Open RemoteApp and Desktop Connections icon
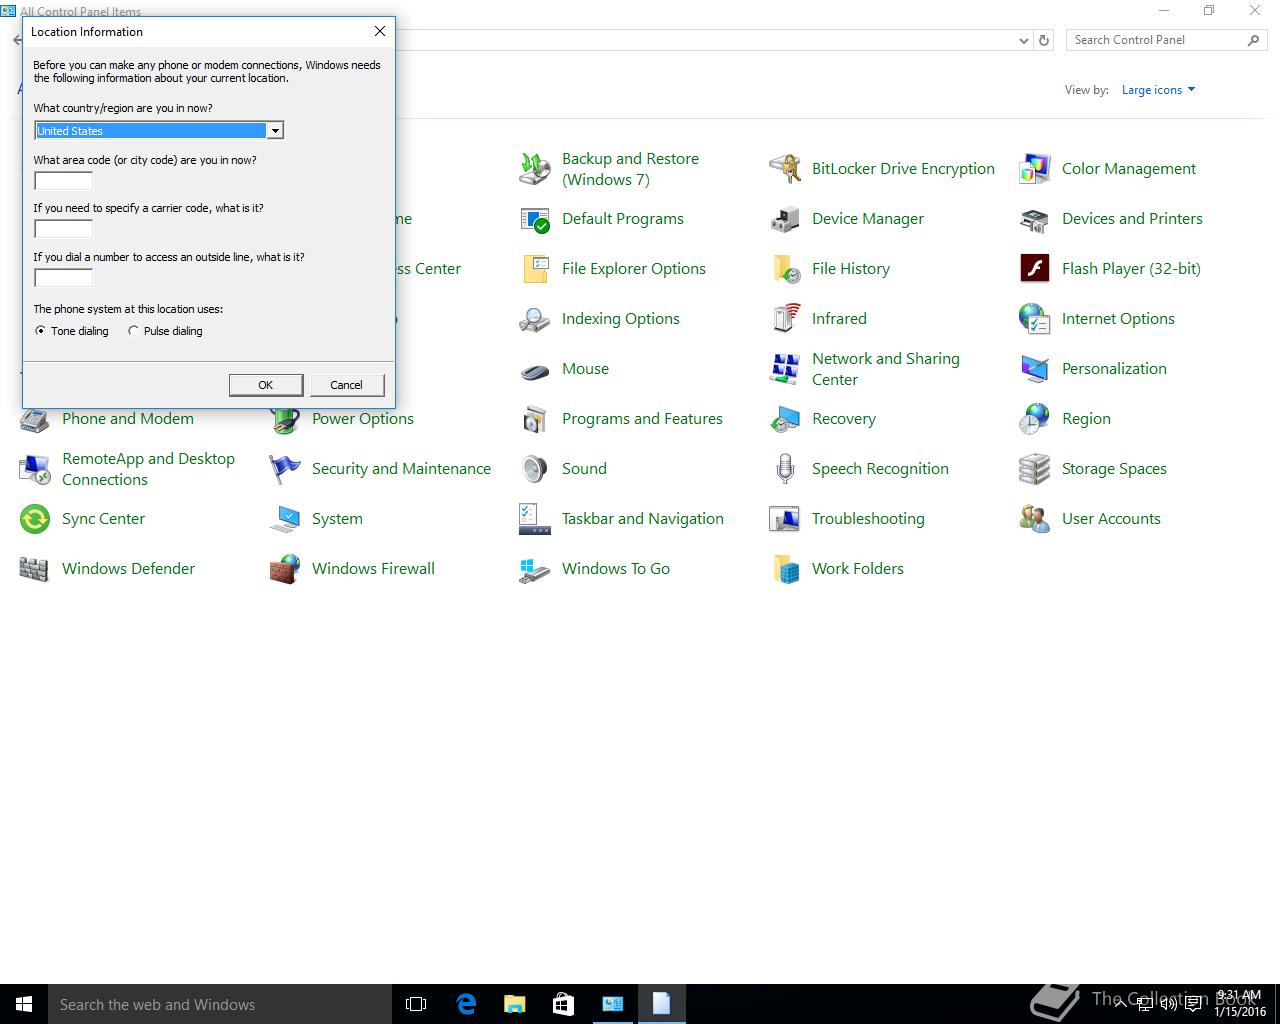1280x1024 pixels. [x=35, y=469]
